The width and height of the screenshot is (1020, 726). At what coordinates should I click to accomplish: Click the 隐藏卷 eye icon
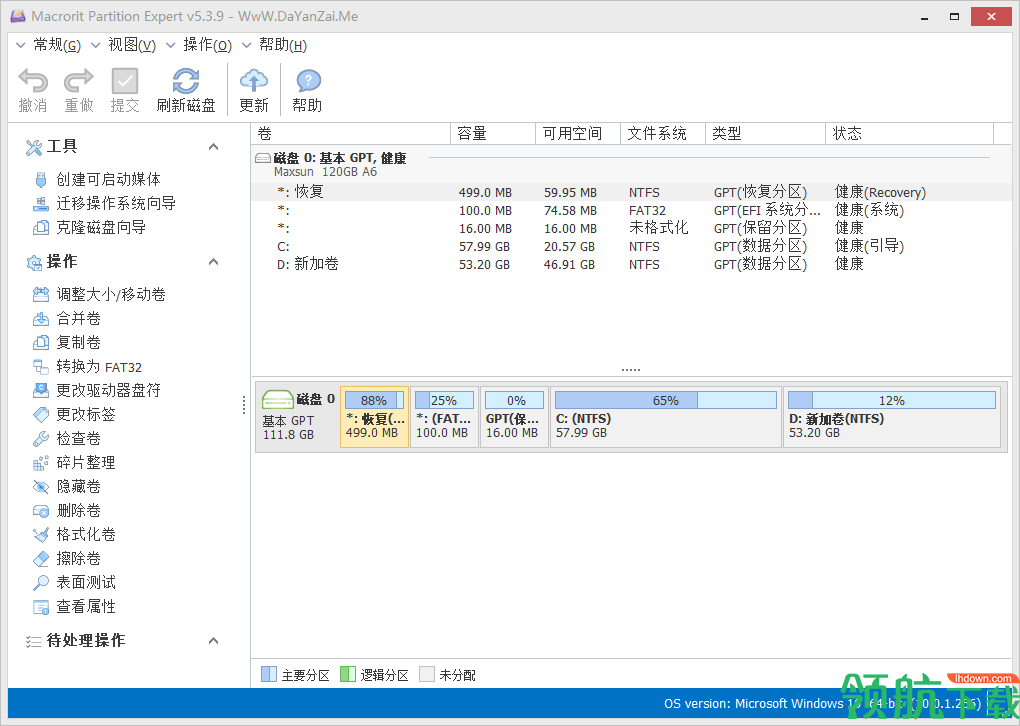coord(41,487)
